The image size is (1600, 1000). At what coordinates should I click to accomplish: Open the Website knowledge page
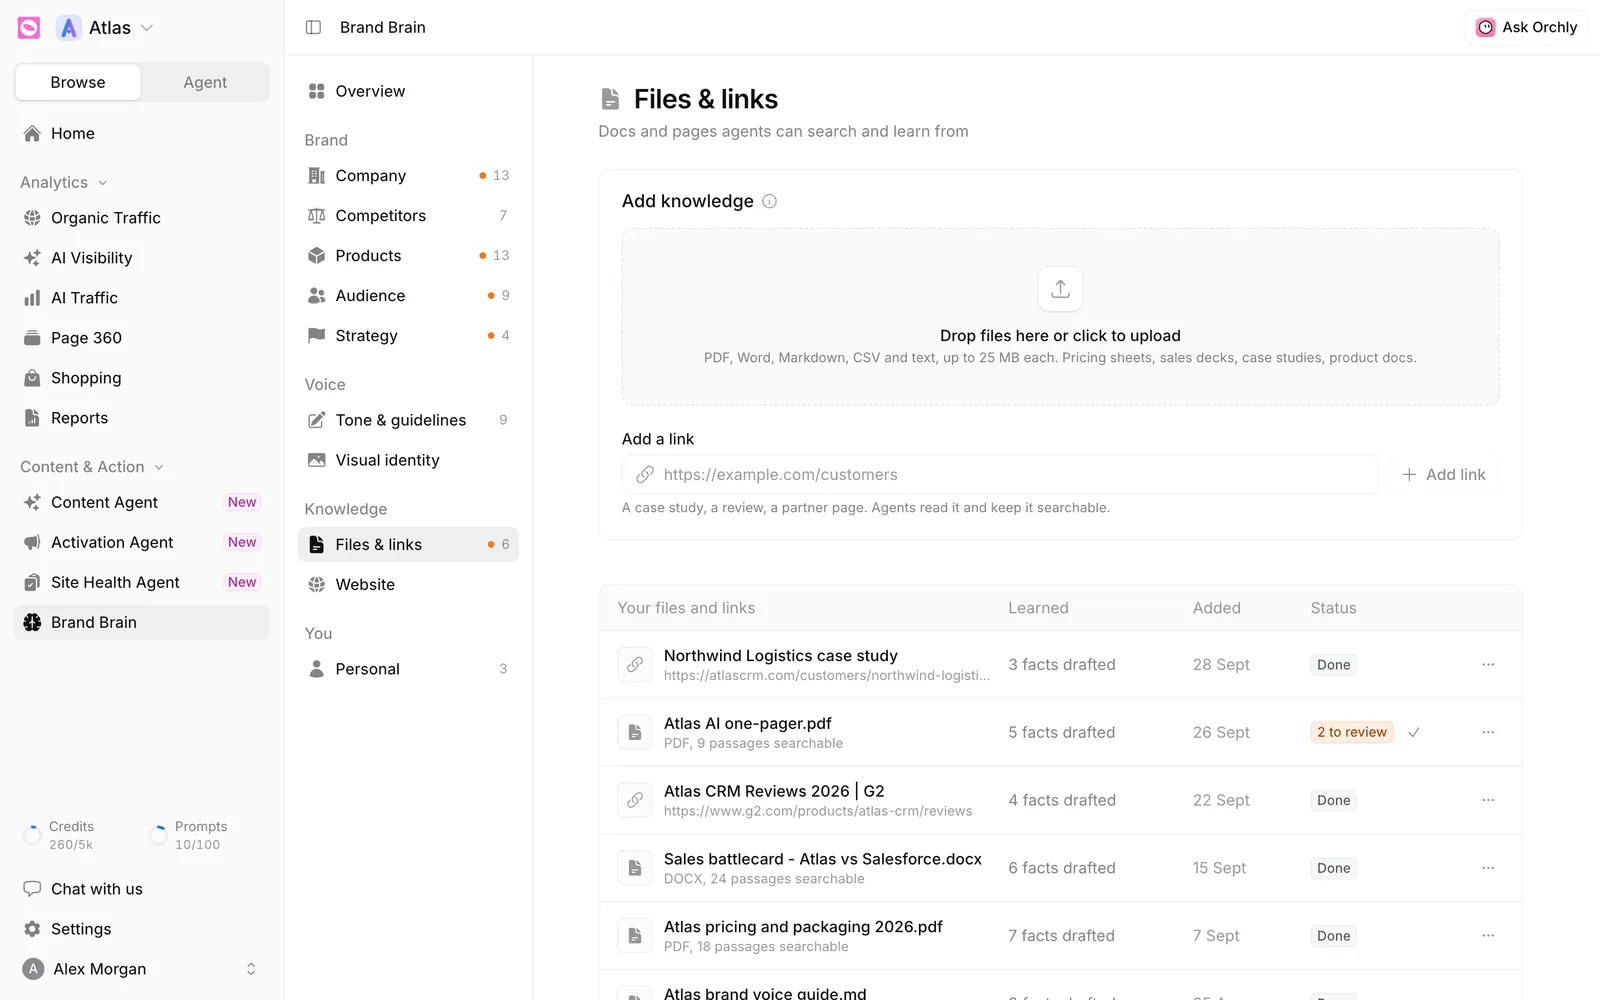point(408,585)
